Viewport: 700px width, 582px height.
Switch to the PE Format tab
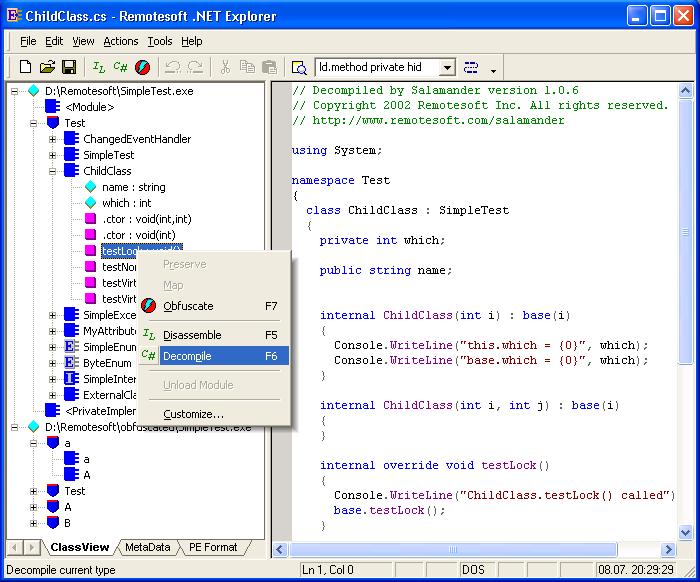tap(212, 547)
